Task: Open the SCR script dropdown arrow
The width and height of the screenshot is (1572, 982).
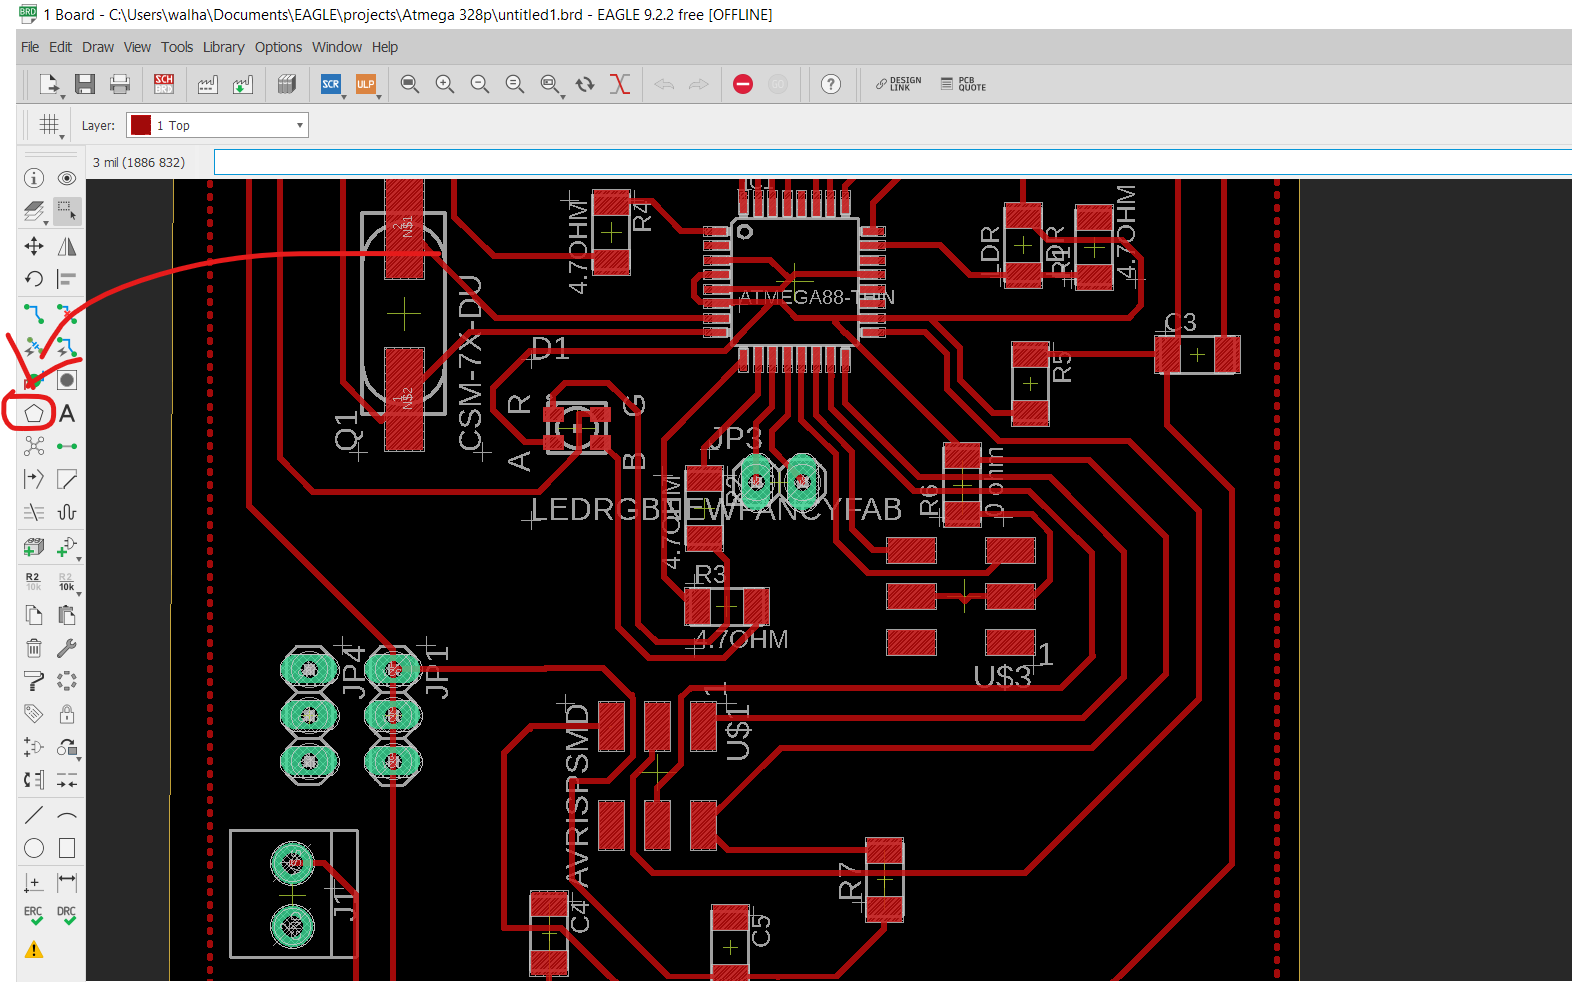Action: (x=344, y=97)
